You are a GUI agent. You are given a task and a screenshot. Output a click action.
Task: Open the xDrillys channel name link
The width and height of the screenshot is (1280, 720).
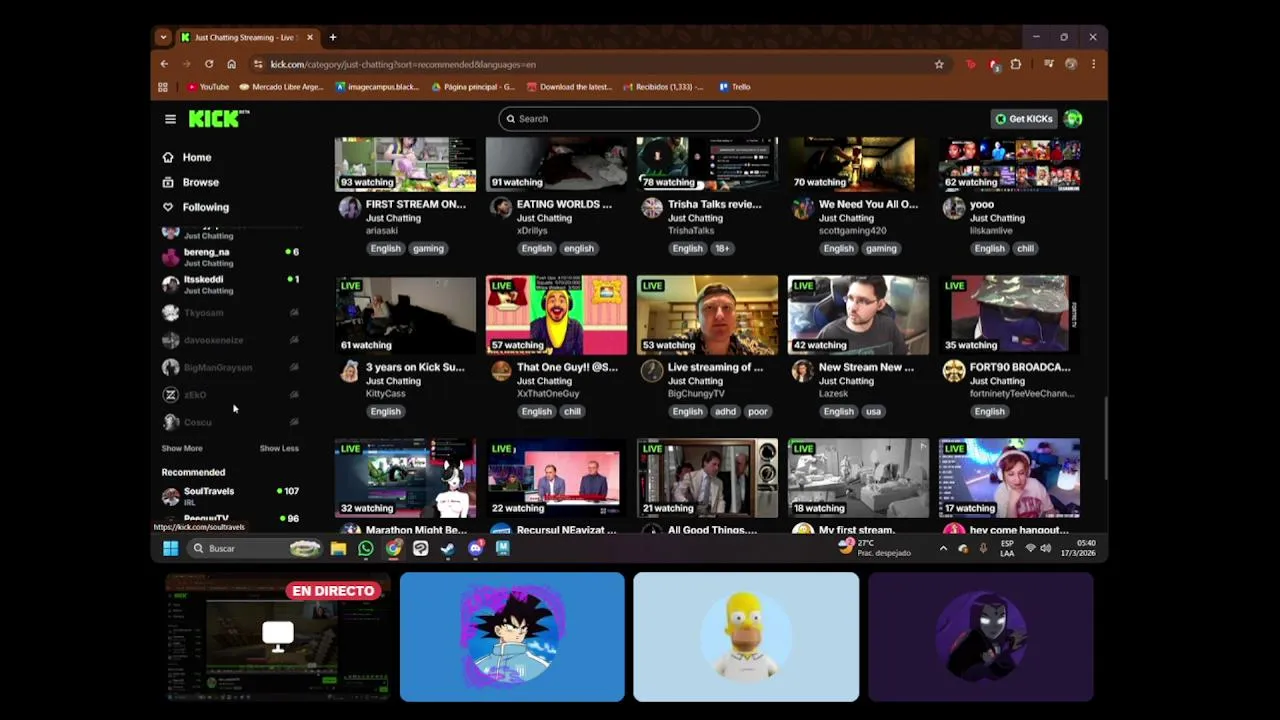pyautogui.click(x=531, y=231)
